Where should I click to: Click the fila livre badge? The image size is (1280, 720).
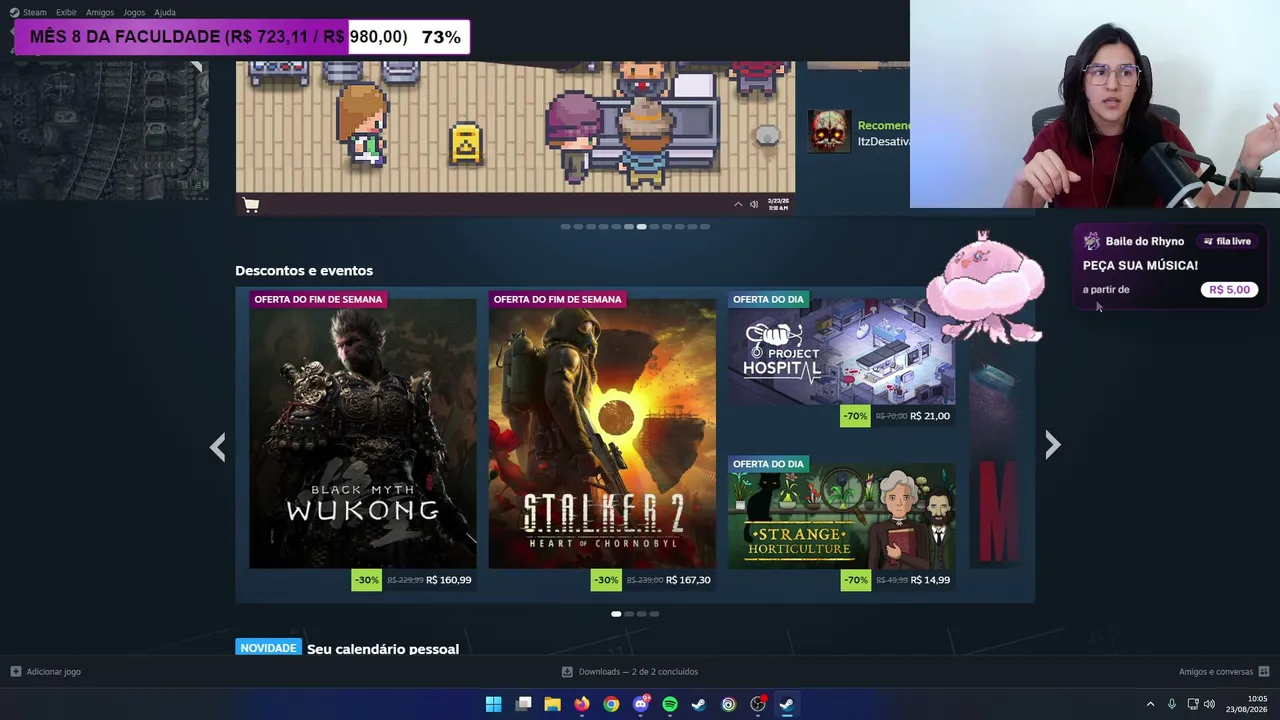point(1227,241)
